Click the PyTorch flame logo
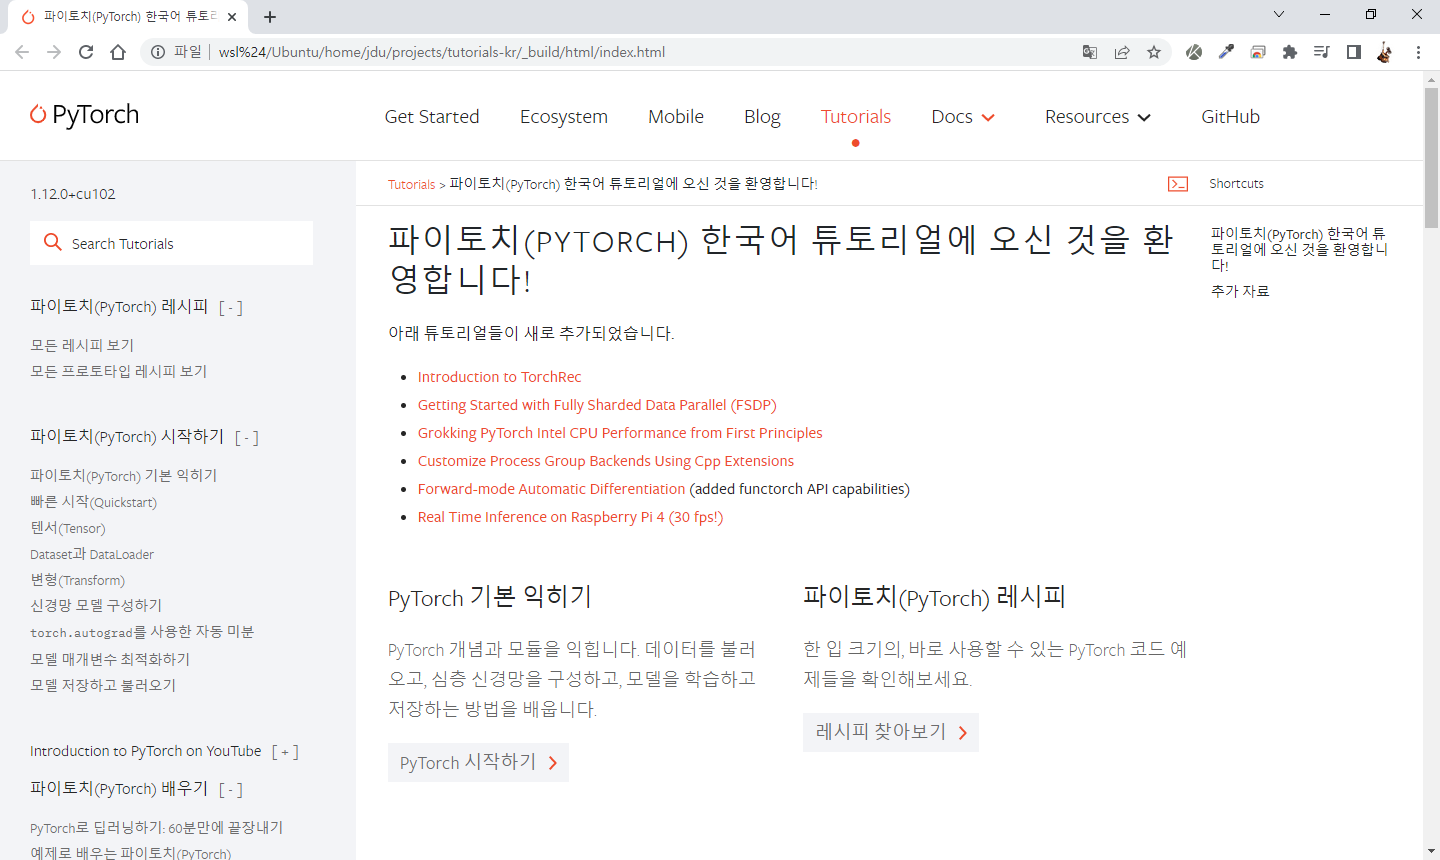1440x860 pixels. click(38, 114)
